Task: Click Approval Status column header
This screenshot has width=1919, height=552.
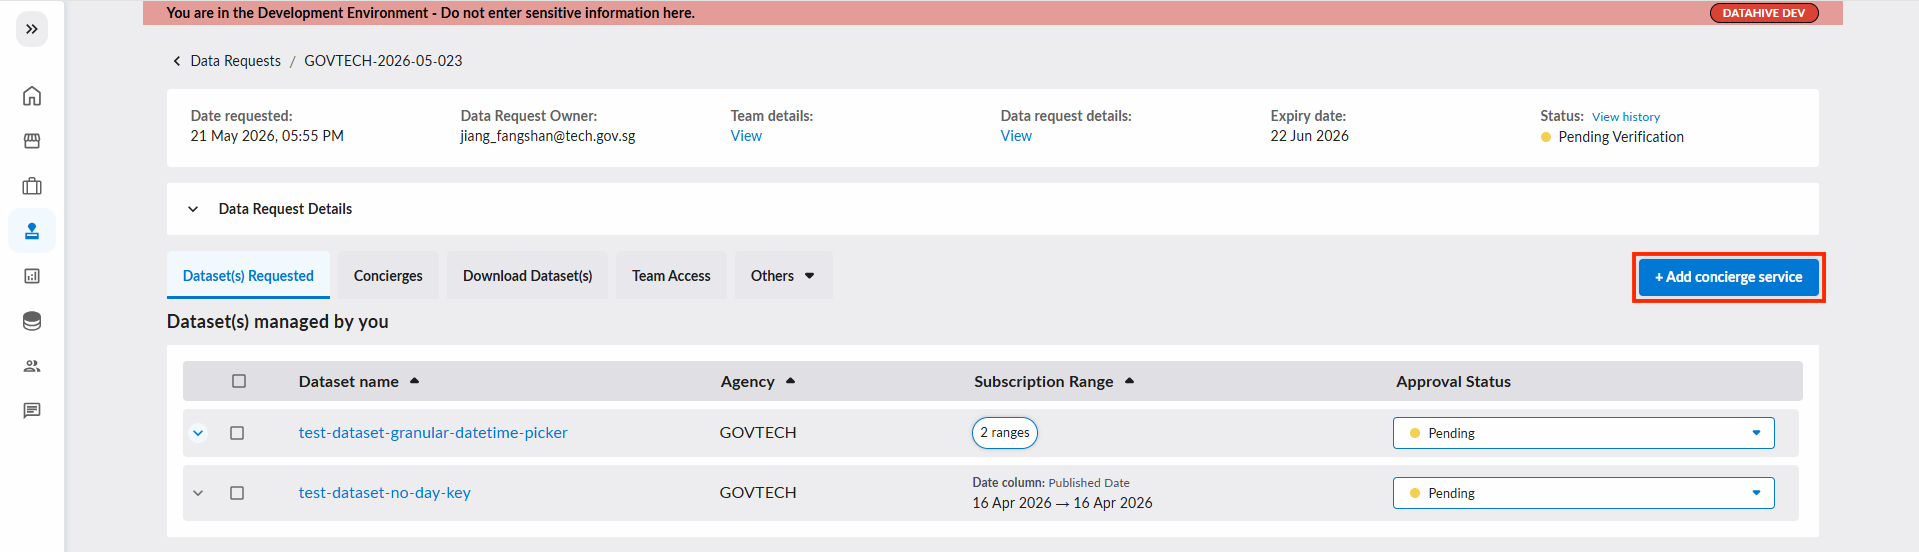Action: (x=1453, y=381)
